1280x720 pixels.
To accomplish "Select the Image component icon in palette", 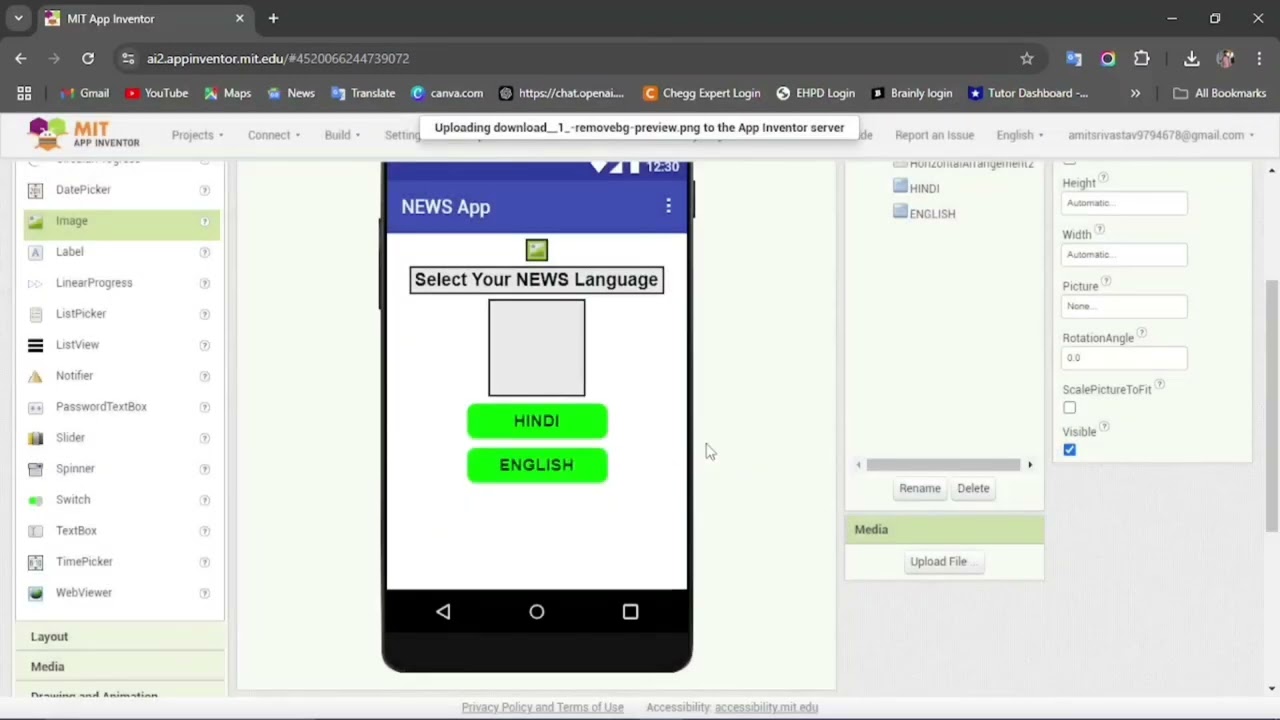I will pos(36,221).
